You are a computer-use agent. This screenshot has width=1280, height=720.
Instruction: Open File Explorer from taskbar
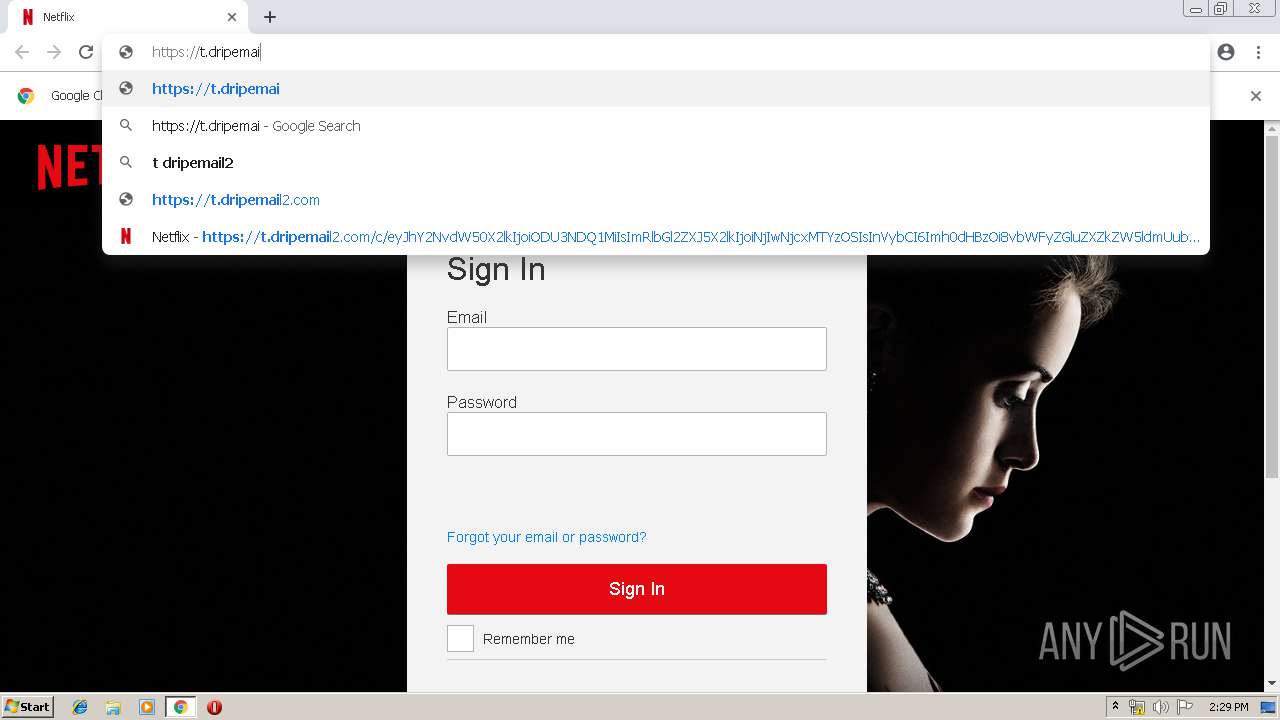(x=113, y=707)
